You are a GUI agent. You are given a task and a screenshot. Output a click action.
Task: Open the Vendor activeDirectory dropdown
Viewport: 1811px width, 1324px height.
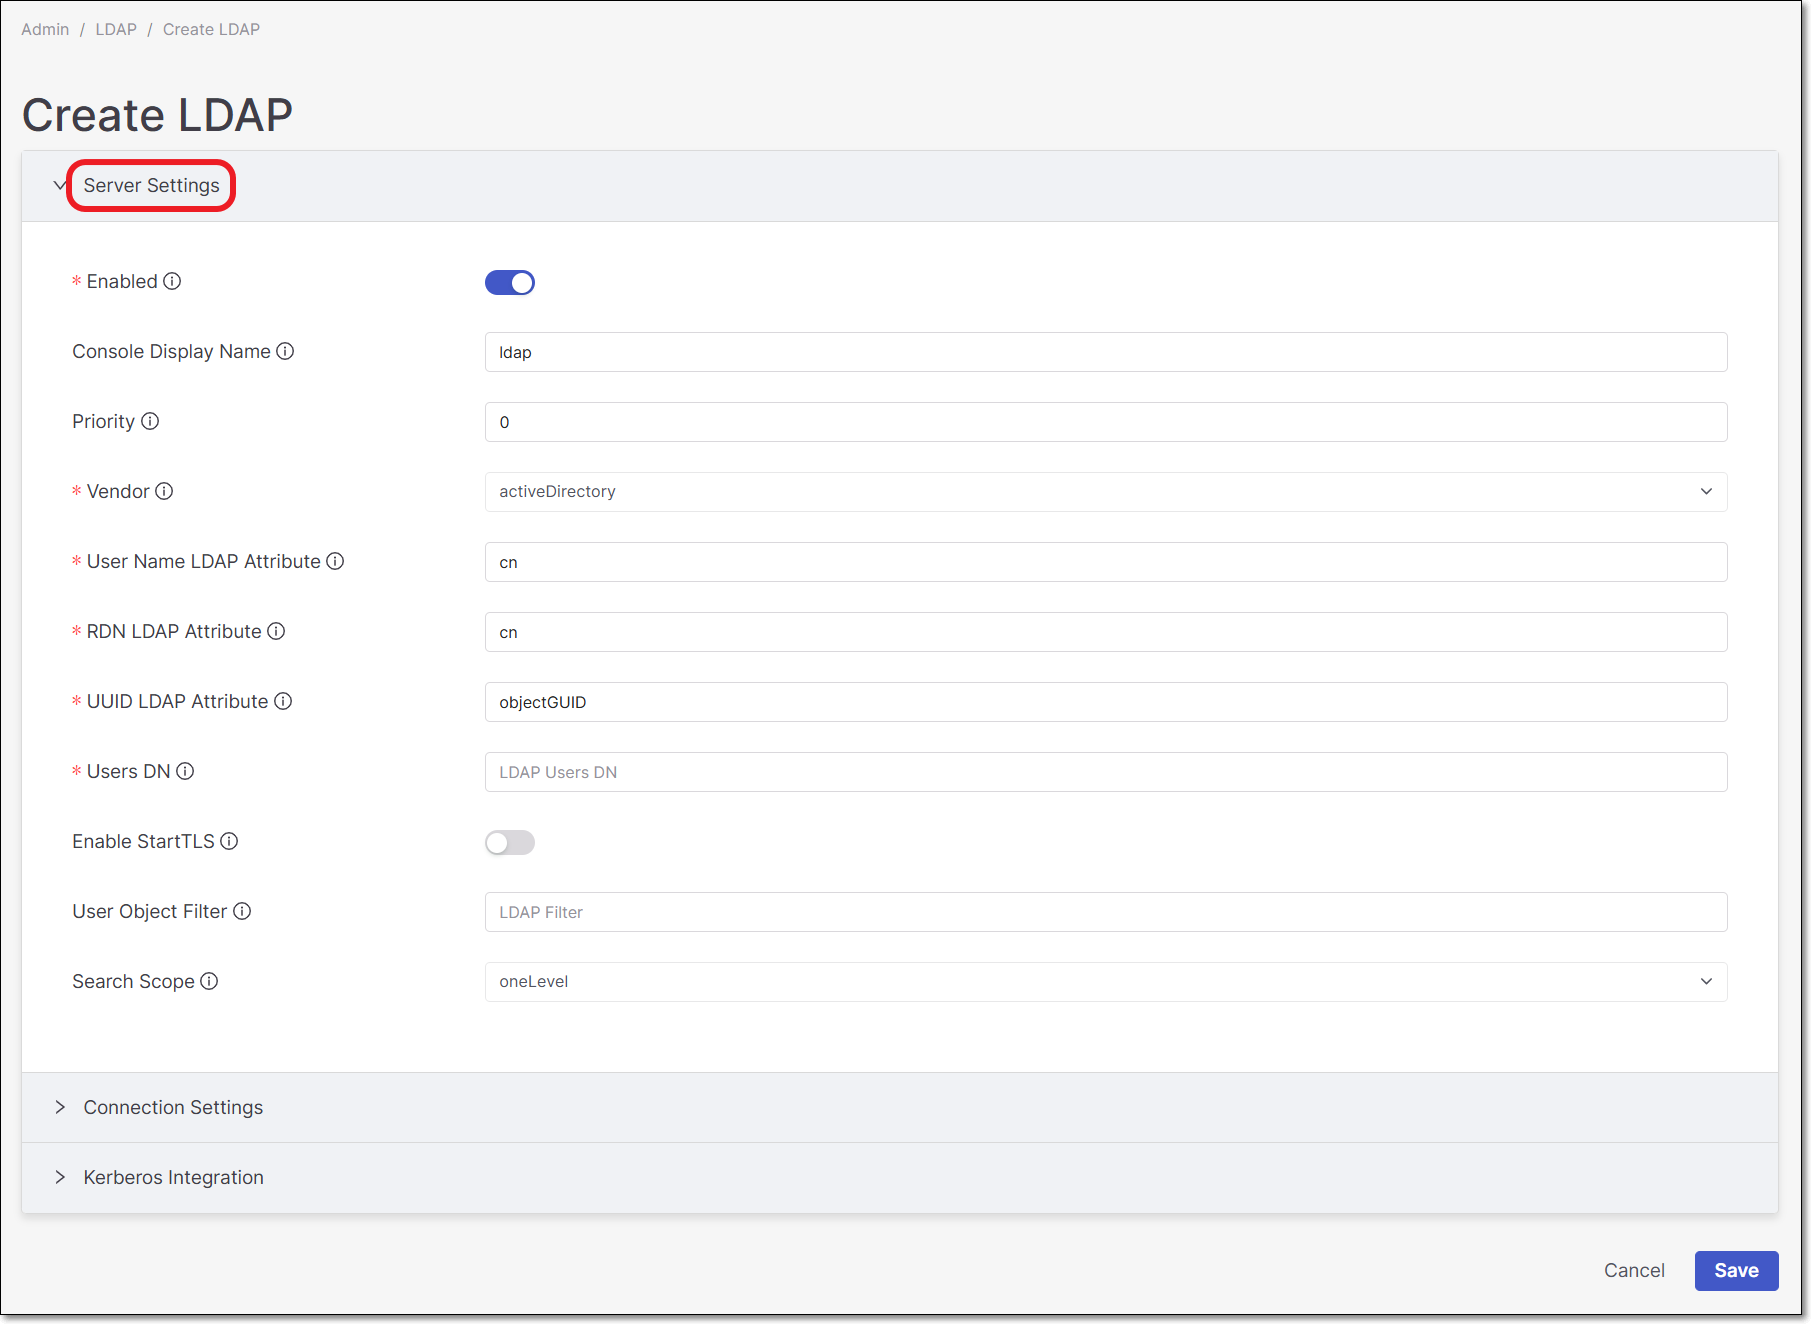click(1106, 492)
